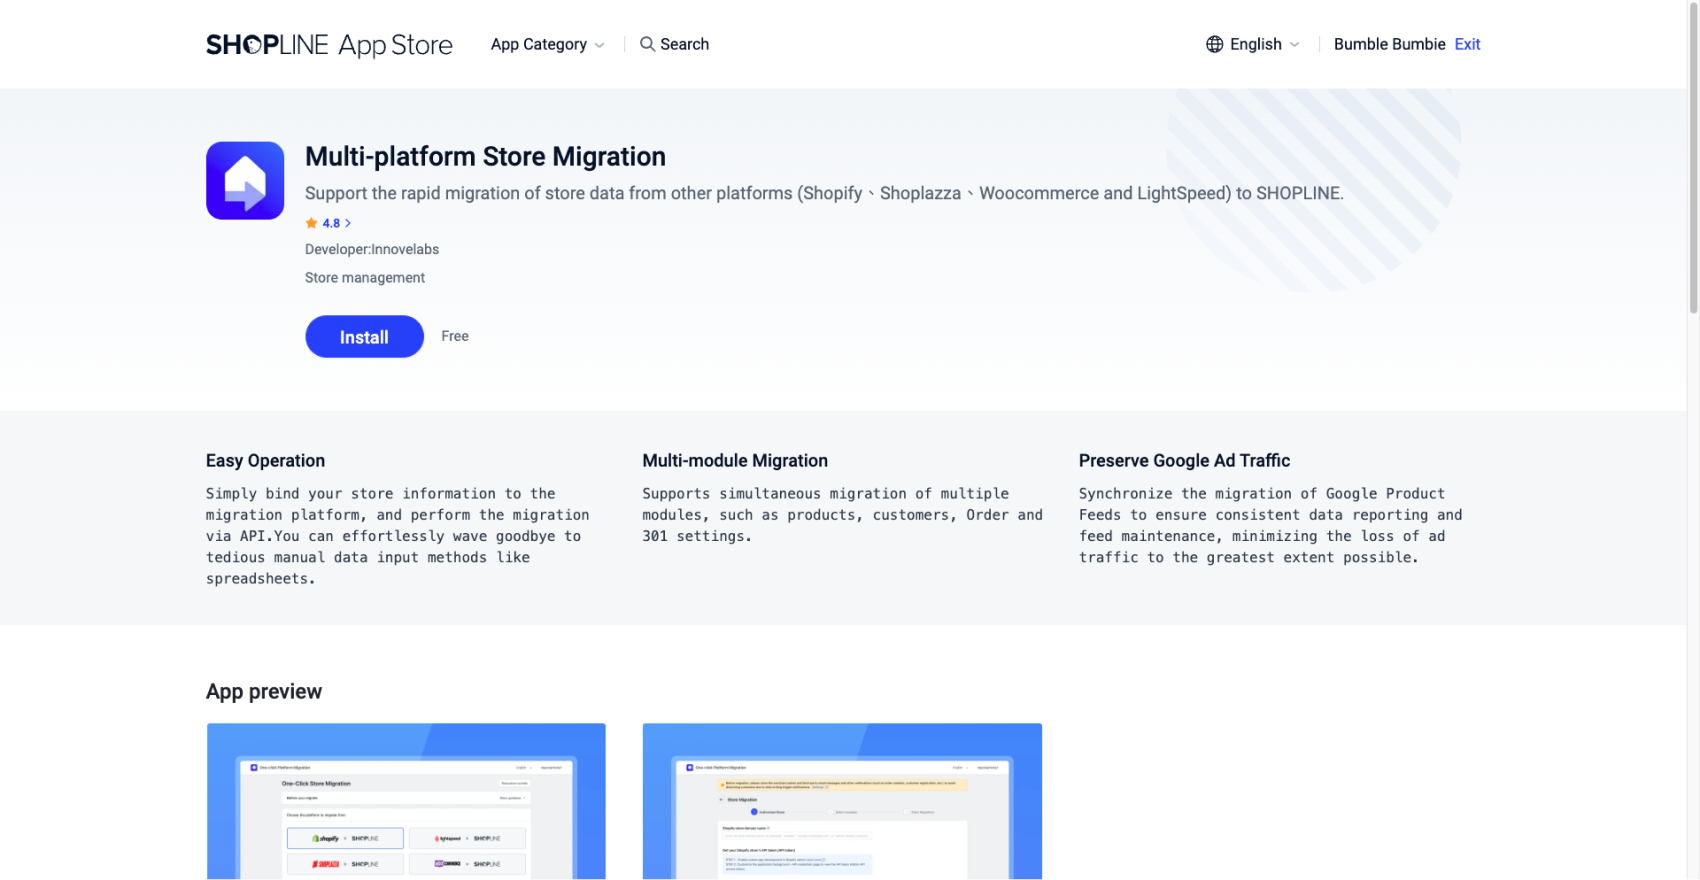The image size is (1700, 880).
Task: Click the app description subtitle text
Action: tap(824, 193)
